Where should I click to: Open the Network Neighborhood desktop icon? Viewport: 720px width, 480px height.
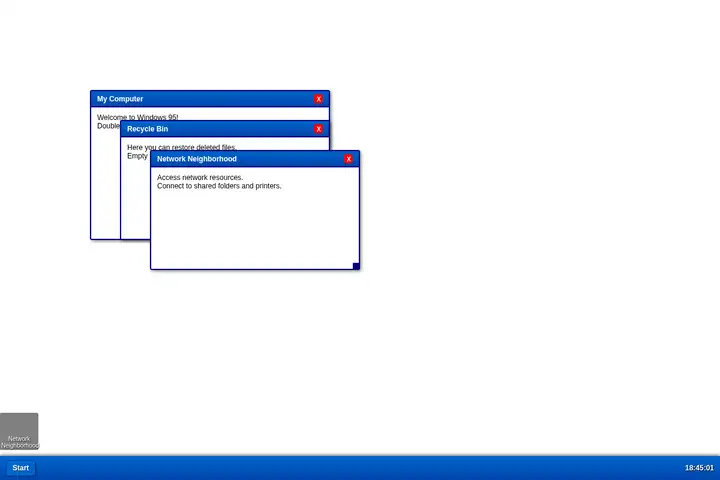19,431
